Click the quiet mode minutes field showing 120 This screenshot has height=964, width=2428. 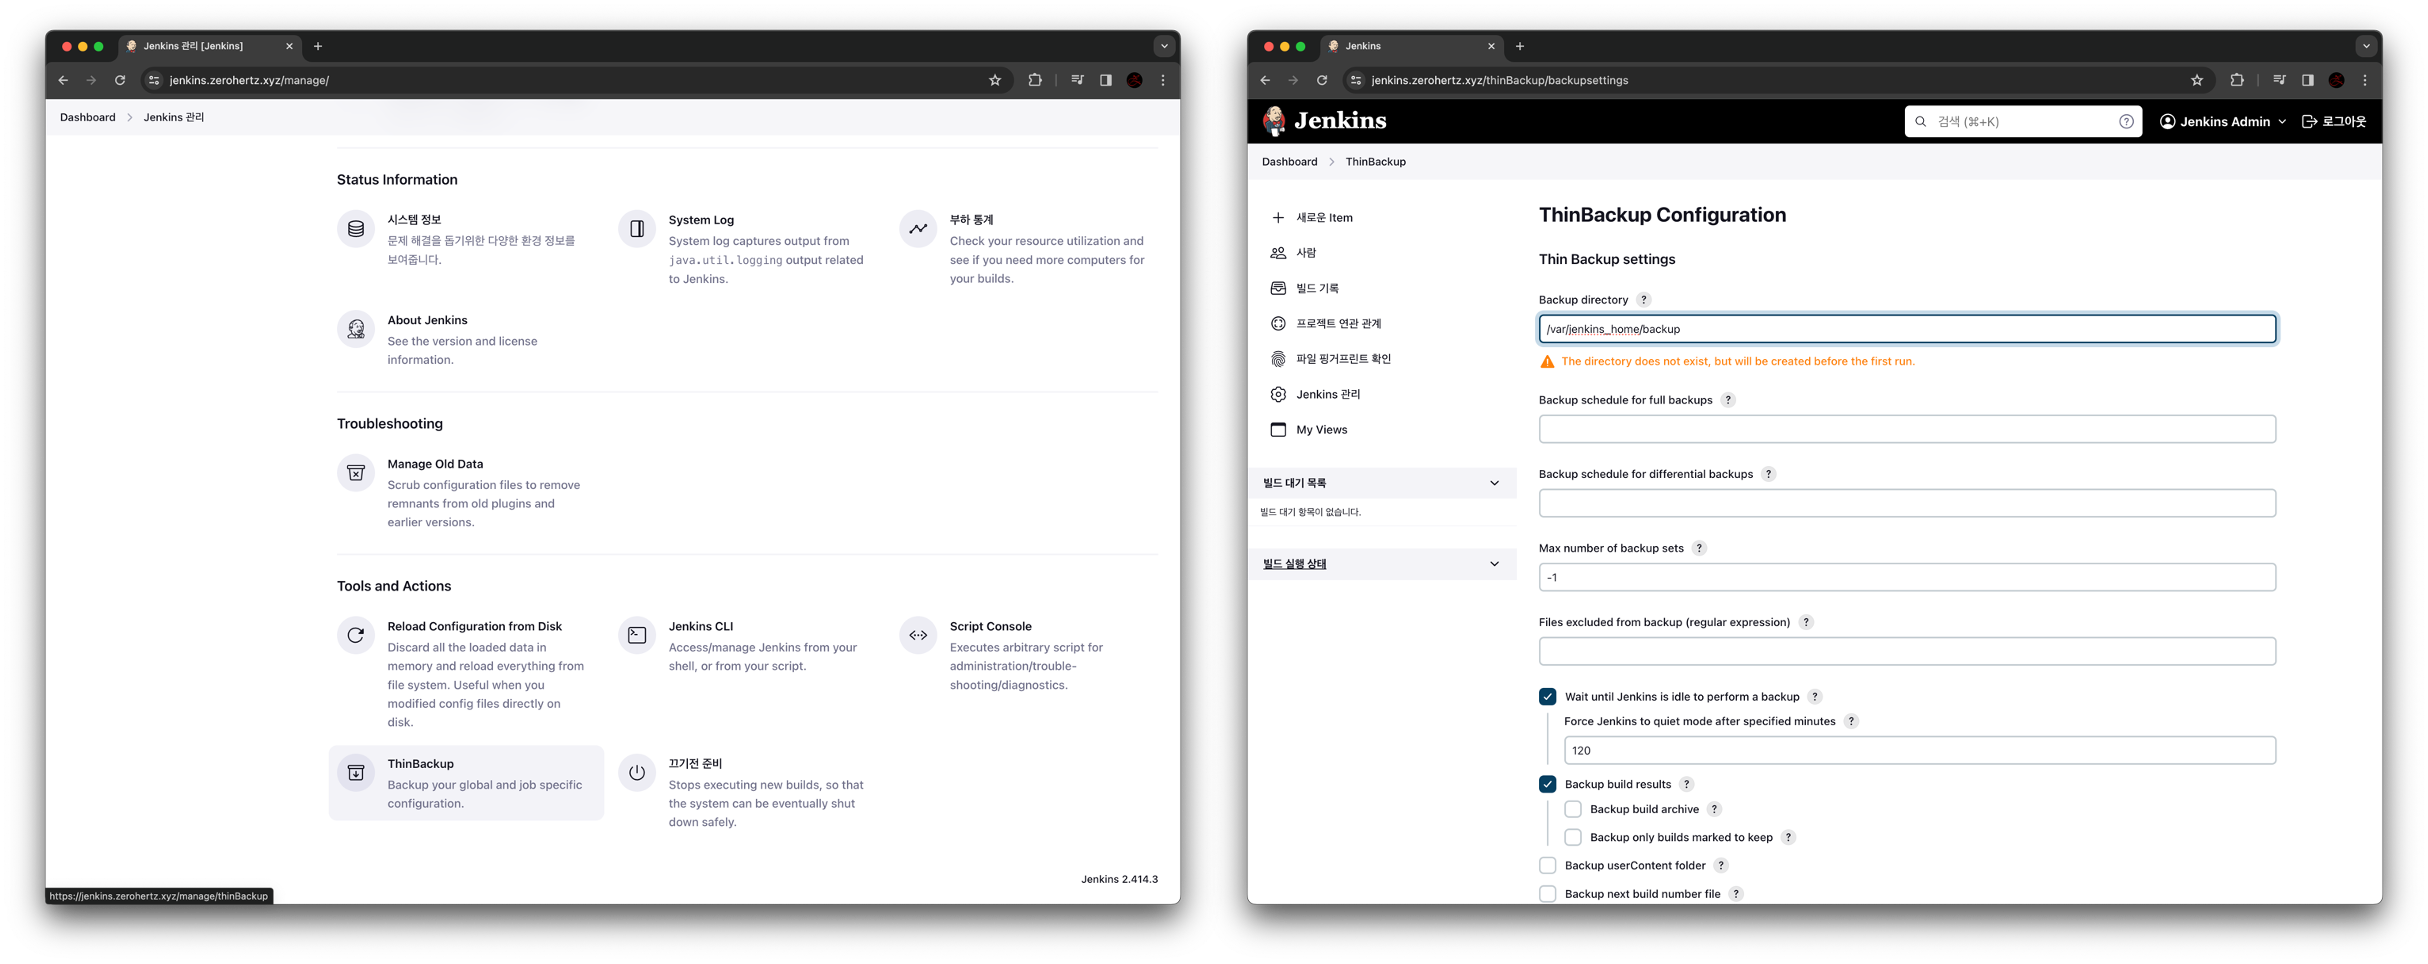tap(1920, 750)
